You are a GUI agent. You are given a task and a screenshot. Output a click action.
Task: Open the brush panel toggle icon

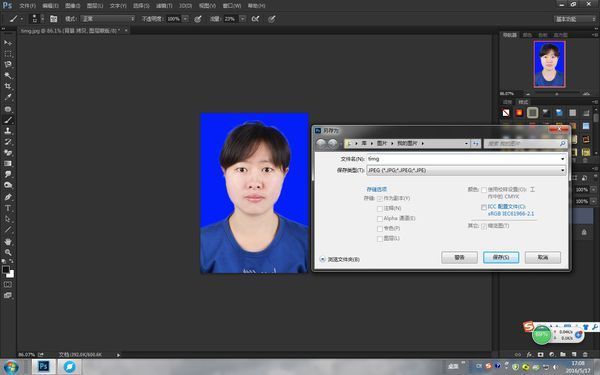click(54, 19)
